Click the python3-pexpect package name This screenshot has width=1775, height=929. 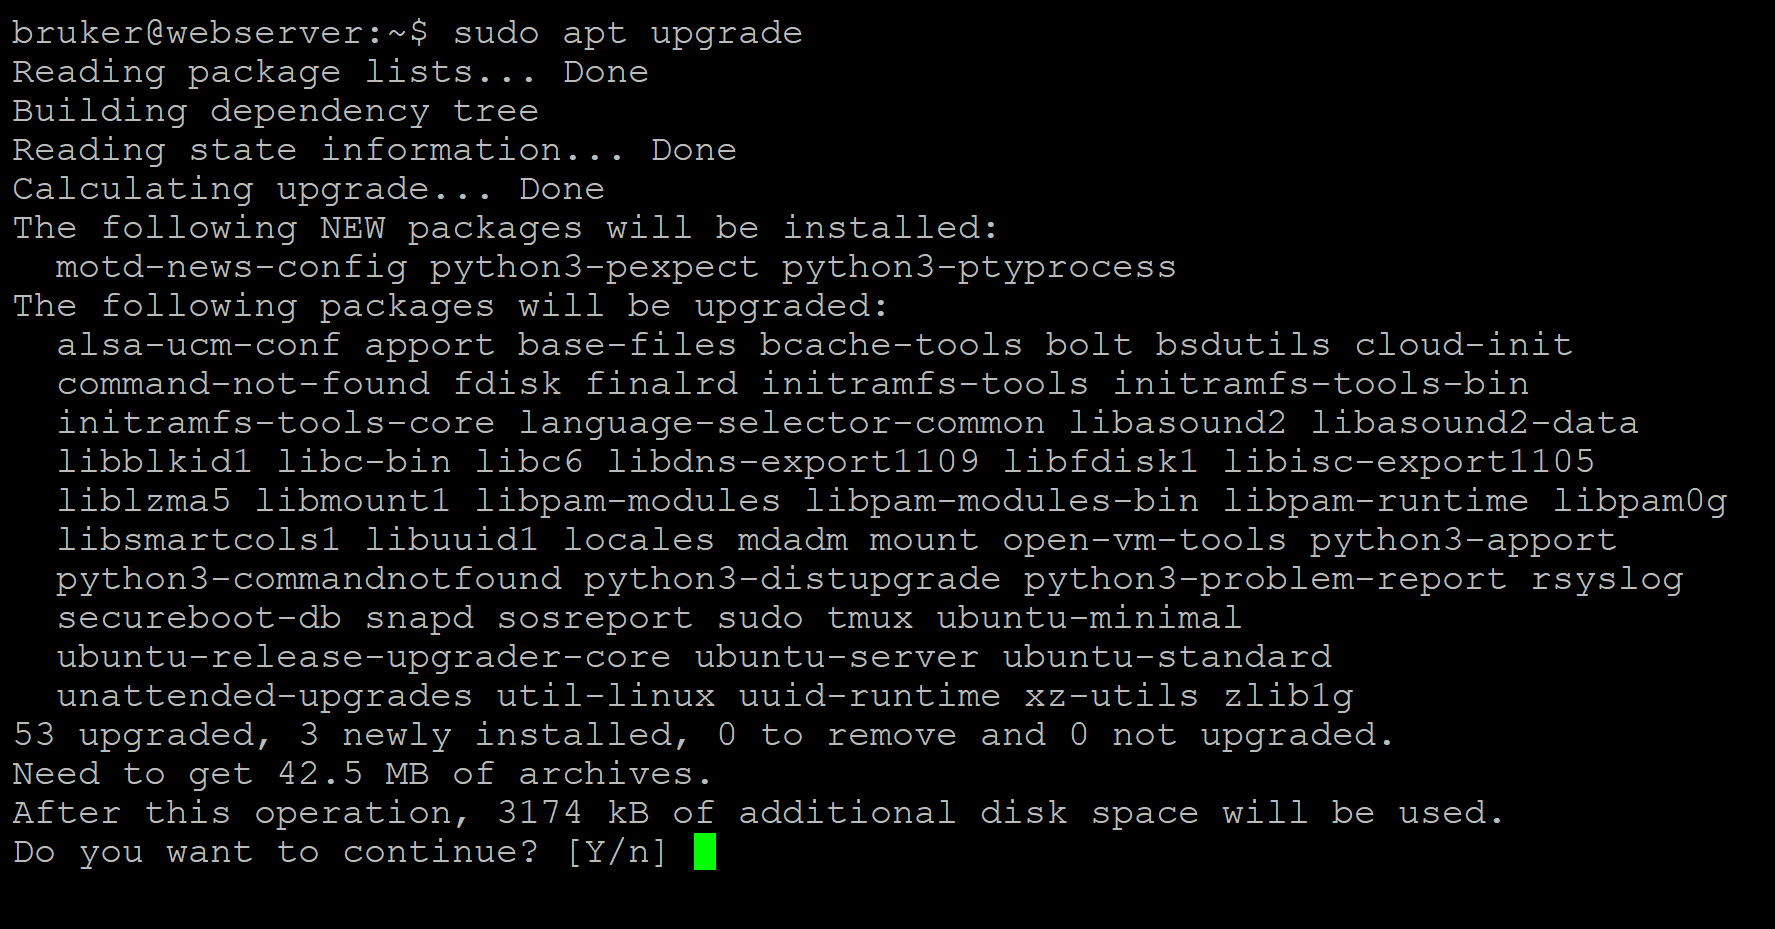point(594,267)
